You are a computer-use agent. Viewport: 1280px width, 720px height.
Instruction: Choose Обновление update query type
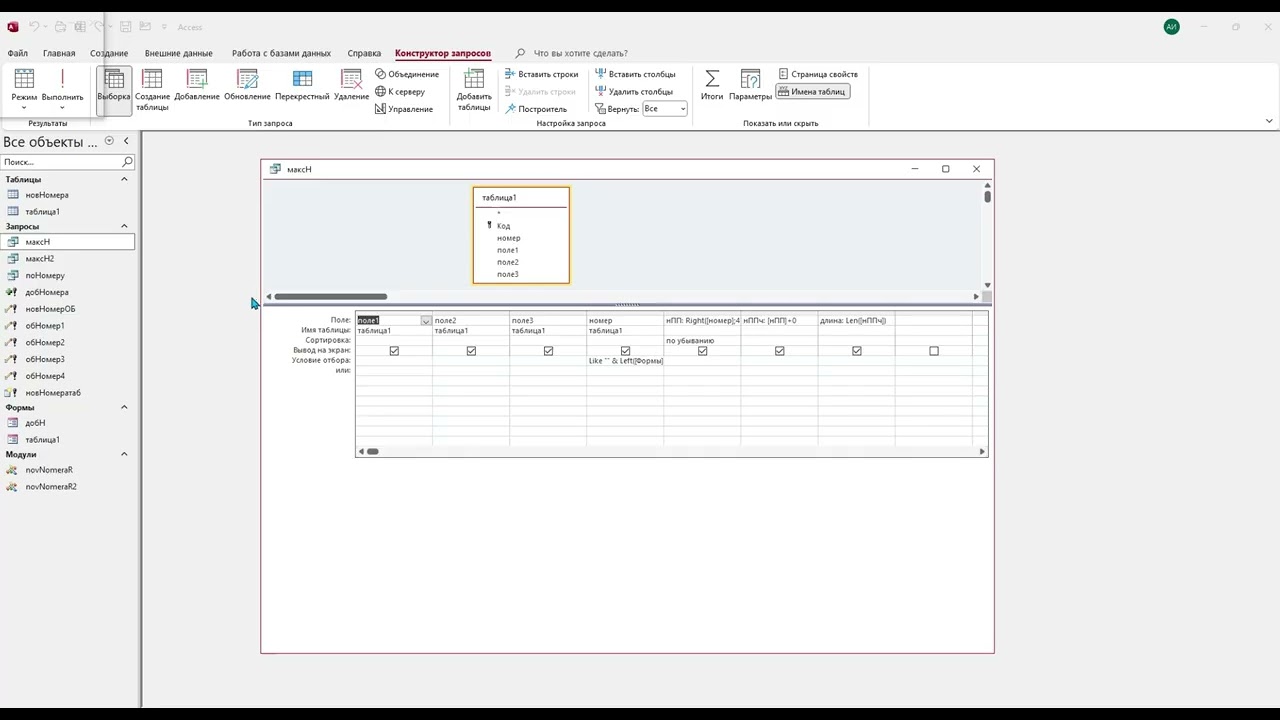coord(247,86)
